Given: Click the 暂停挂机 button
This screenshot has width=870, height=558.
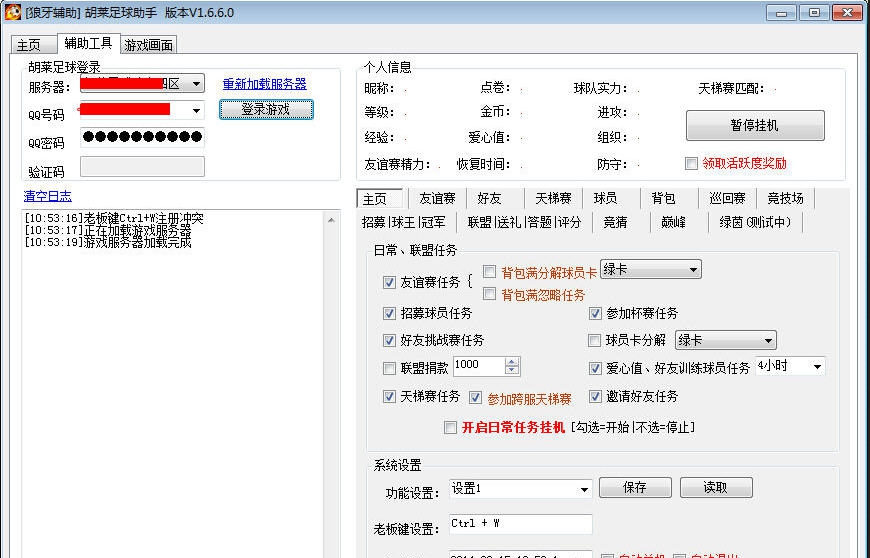Looking at the screenshot, I should pyautogui.click(x=755, y=125).
